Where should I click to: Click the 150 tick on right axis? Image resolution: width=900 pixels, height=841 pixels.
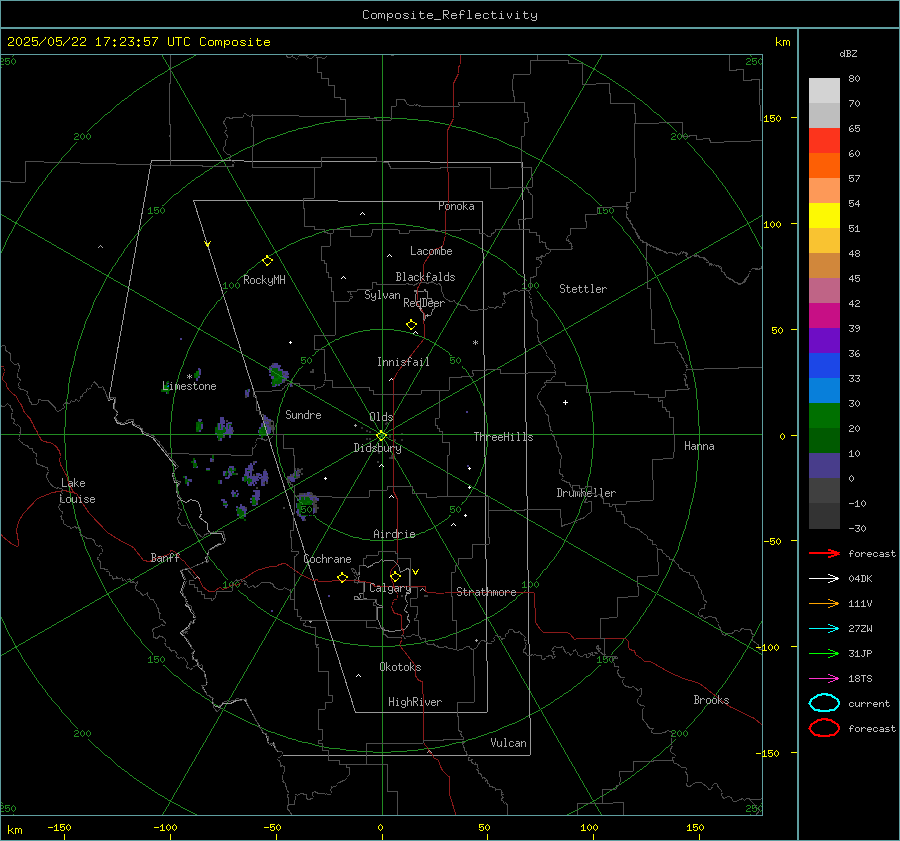(773, 118)
